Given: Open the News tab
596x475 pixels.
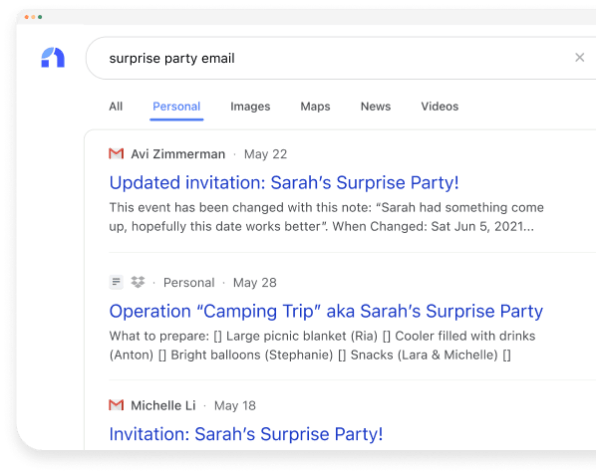Looking at the screenshot, I should (376, 106).
